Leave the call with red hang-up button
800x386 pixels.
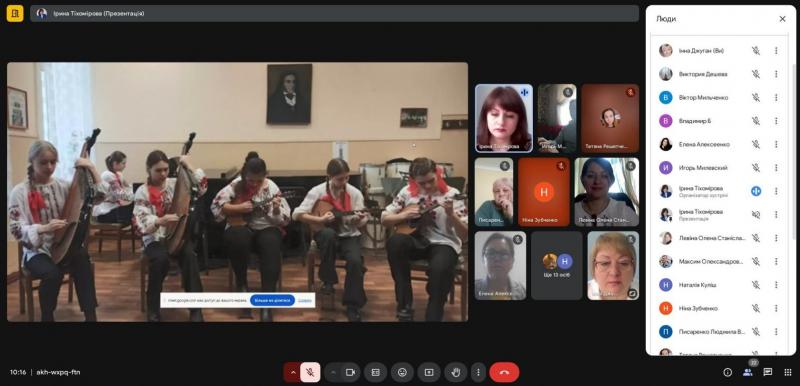click(x=504, y=372)
